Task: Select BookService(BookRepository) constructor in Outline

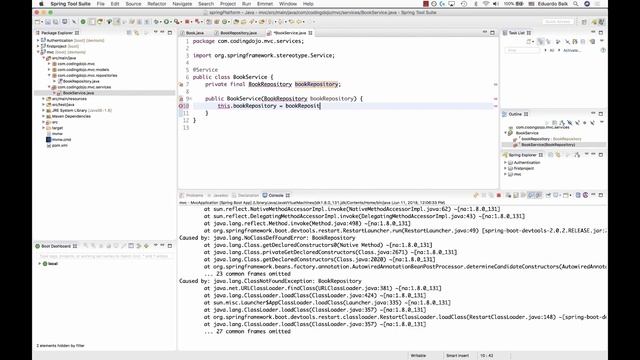Action: [548, 145]
